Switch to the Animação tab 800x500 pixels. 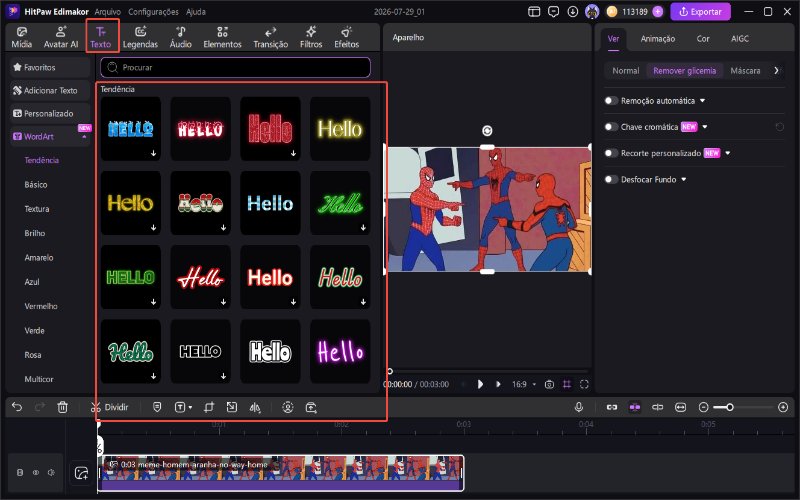pos(658,38)
